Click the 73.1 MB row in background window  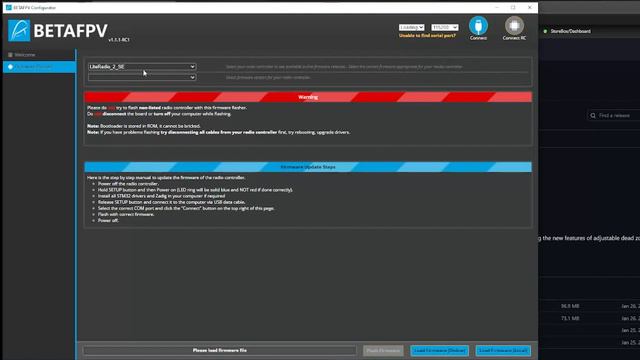click(590, 318)
